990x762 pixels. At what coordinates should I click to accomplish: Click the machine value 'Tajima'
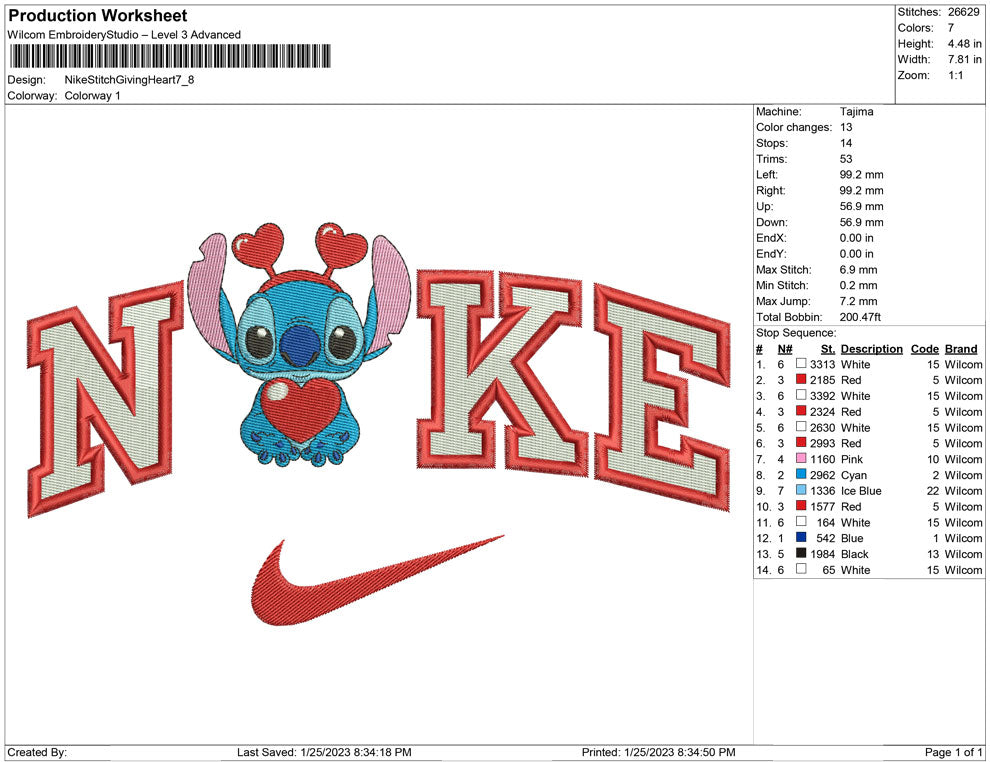tap(857, 112)
